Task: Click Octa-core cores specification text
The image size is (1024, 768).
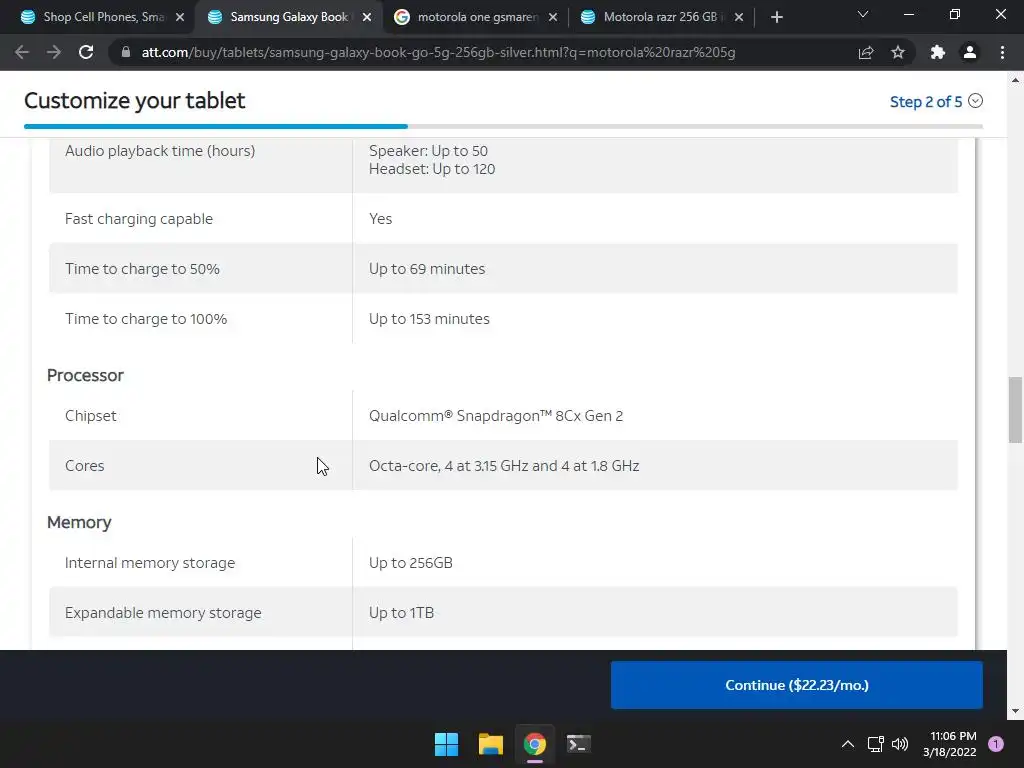Action: pyautogui.click(x=504, y=466)
